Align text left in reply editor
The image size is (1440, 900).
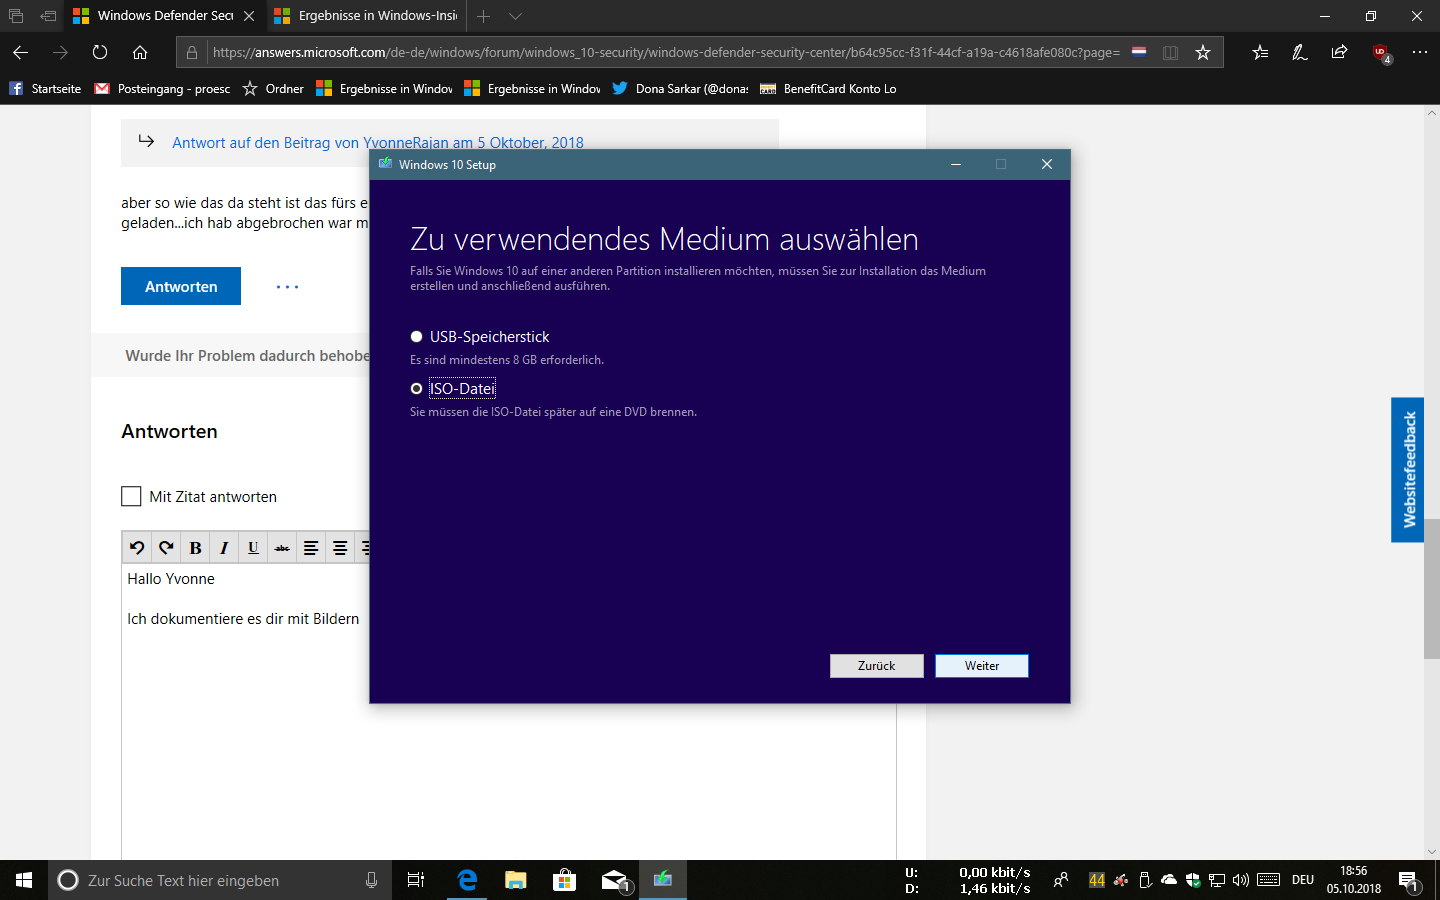pos(311,547)
